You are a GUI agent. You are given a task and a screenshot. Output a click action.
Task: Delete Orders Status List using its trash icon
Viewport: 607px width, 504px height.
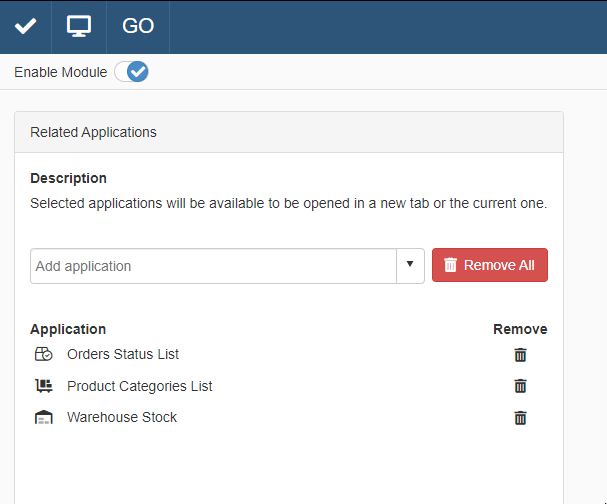tap(520, 354)
